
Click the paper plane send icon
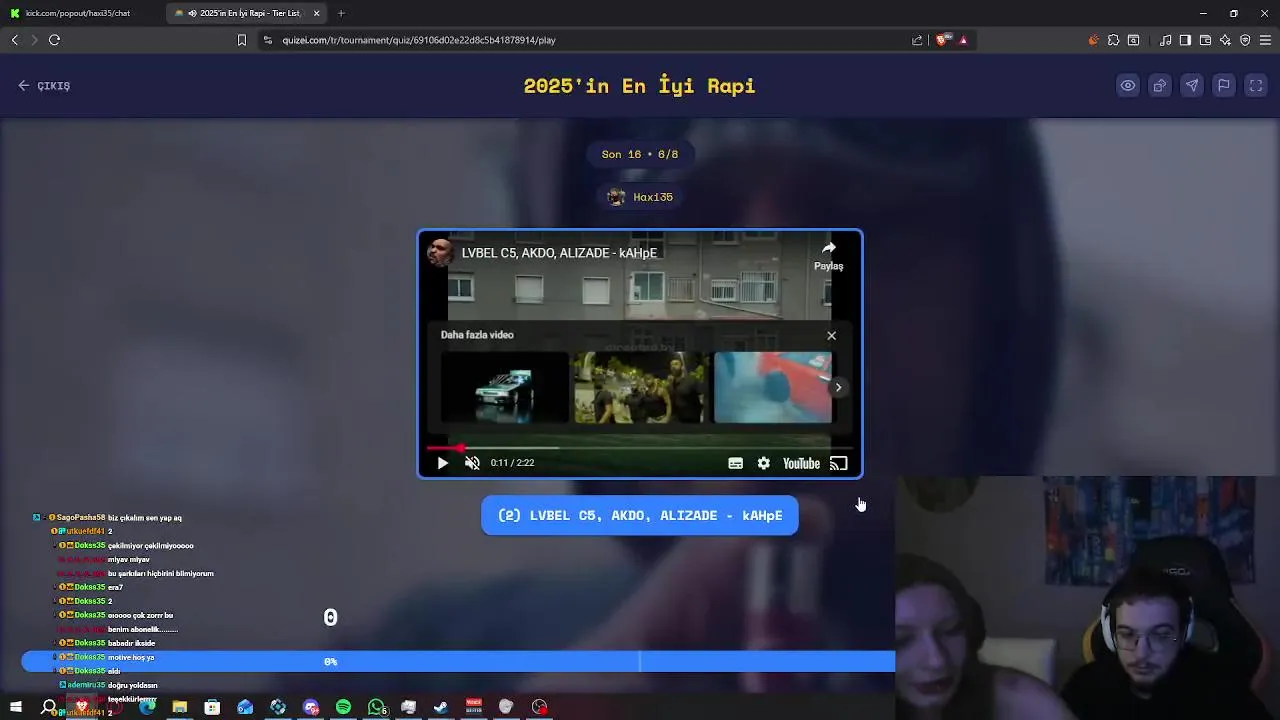coord(1192,86)
